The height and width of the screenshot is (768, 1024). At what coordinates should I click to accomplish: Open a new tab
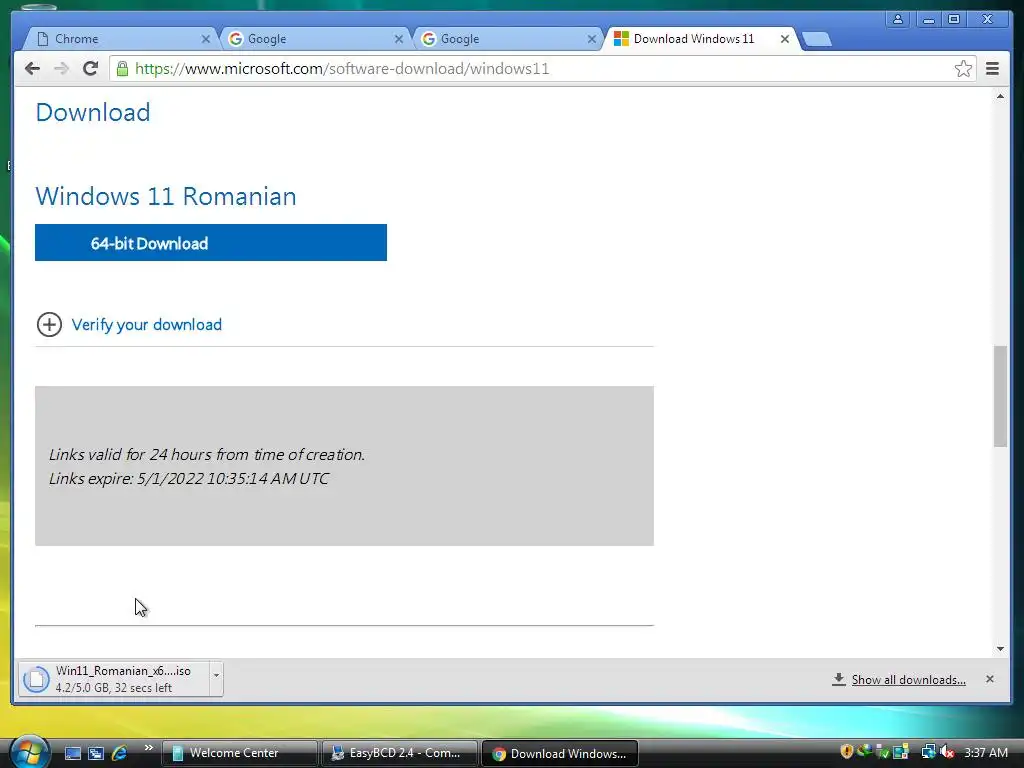[816, 40]
